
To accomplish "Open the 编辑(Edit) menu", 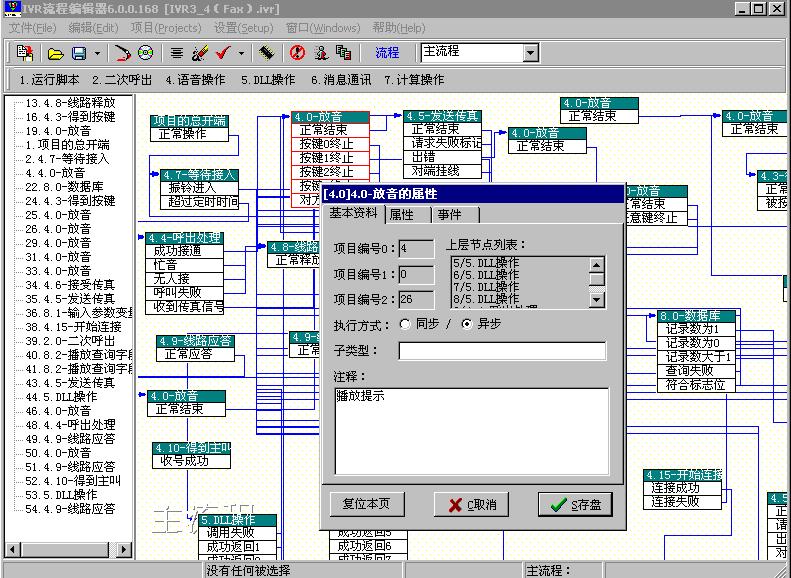I will click(x=93, y=28).
